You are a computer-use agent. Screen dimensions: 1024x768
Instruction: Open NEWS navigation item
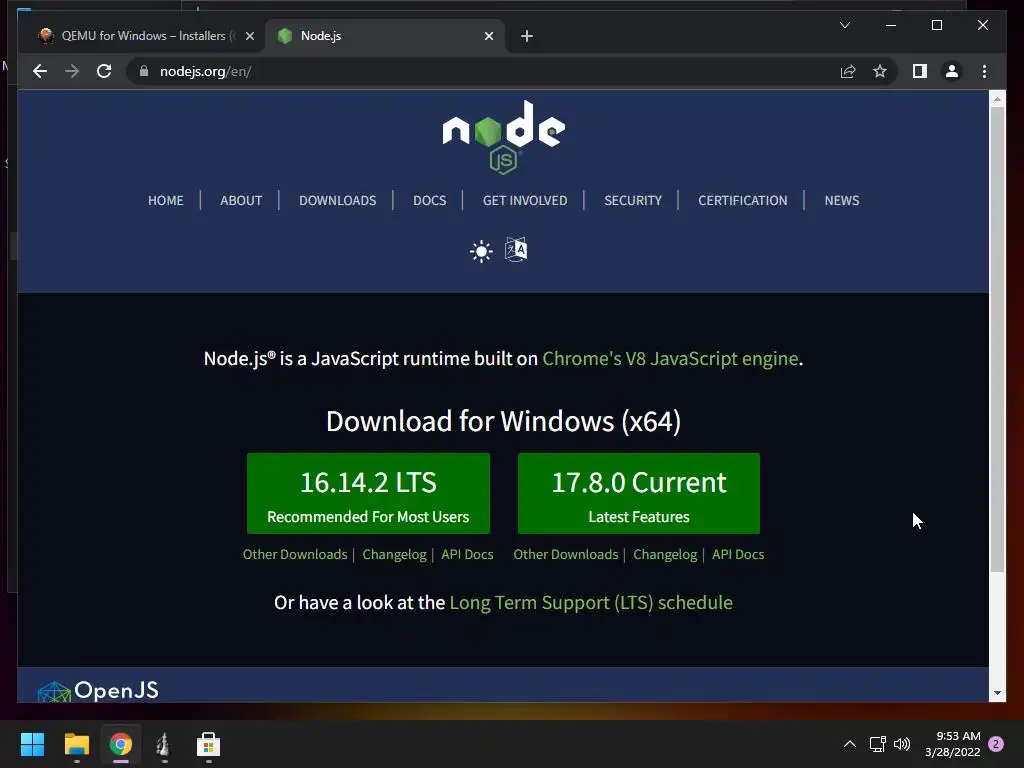click(x=842, y=200)
